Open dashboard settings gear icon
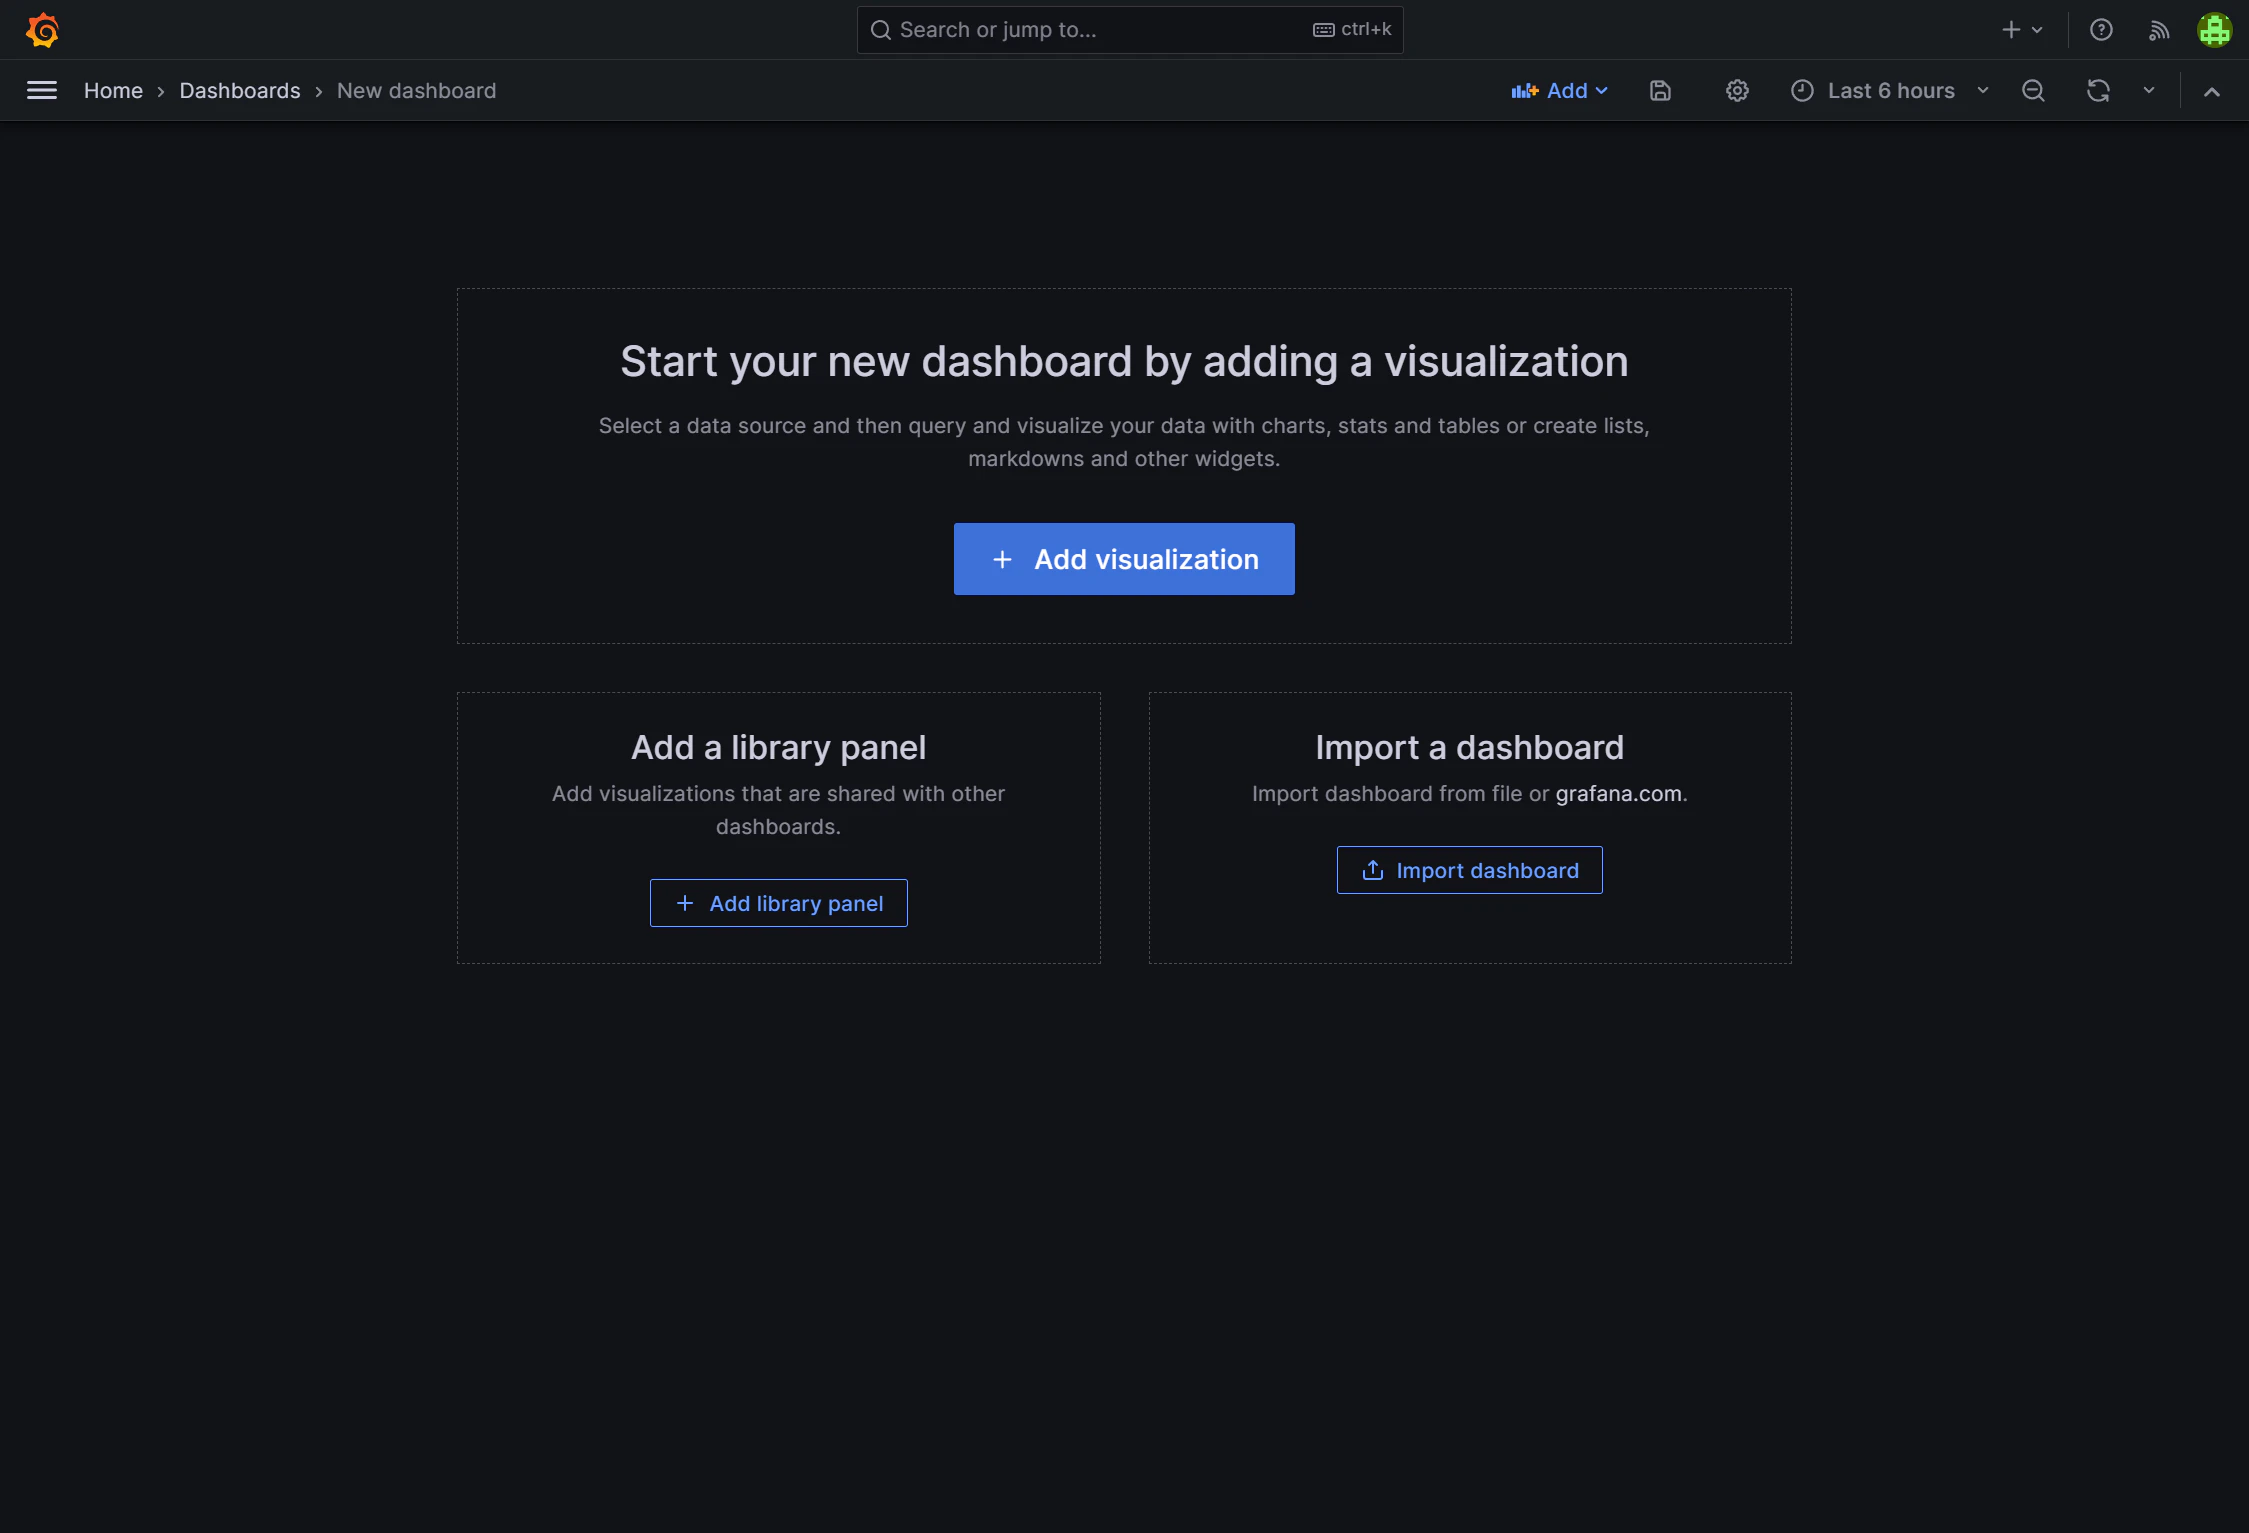This screenshot has height=1533, width=2249. point(1737,91)
